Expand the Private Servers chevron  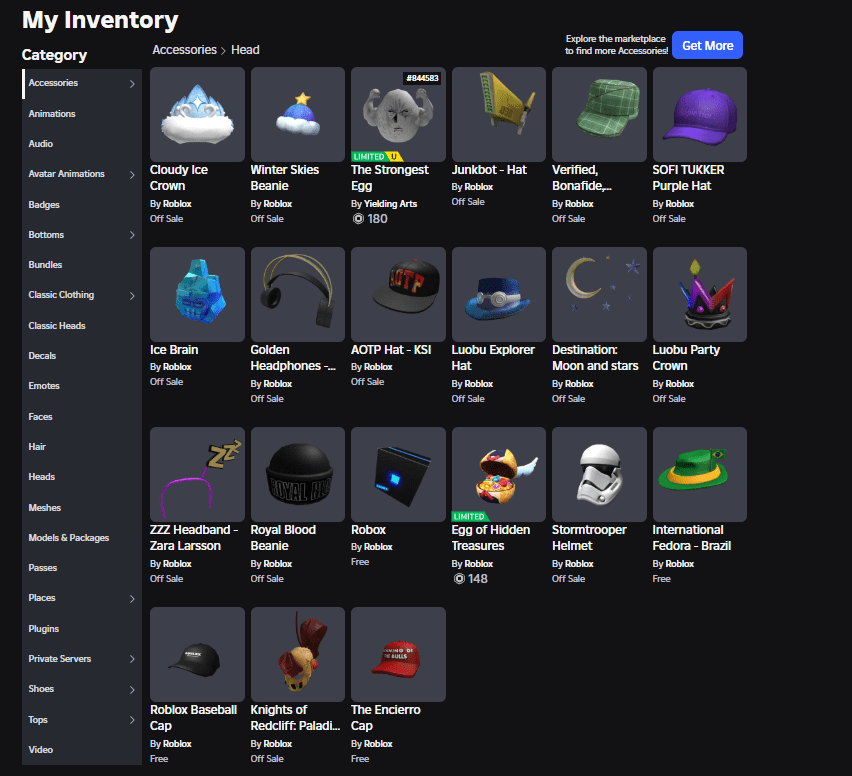132,659
